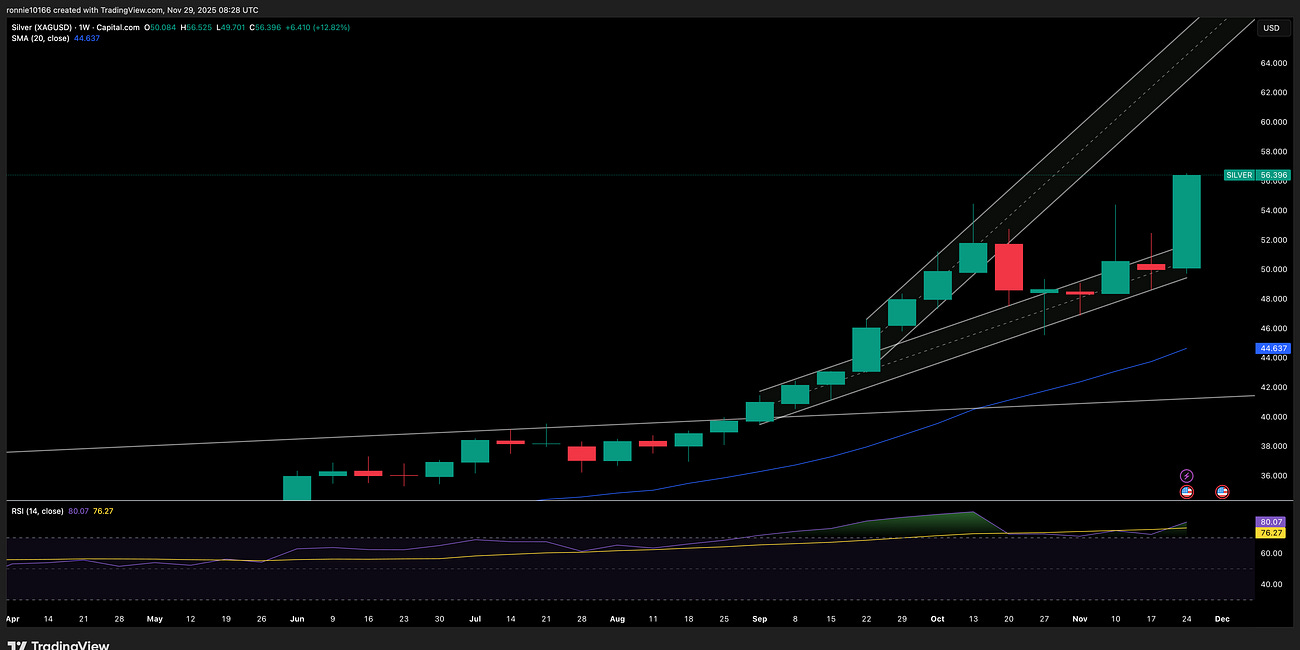Screen dimensions: 1300x650
Task: Open the leftmost US flag economic event icon
Action: [1187, 491]
